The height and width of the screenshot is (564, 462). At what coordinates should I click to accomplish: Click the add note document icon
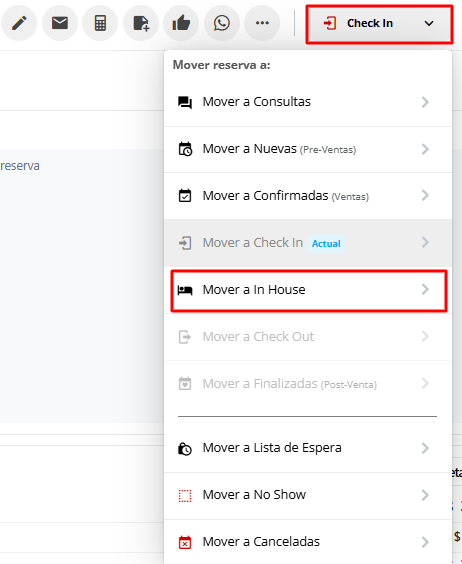click(x=141, y=23)
